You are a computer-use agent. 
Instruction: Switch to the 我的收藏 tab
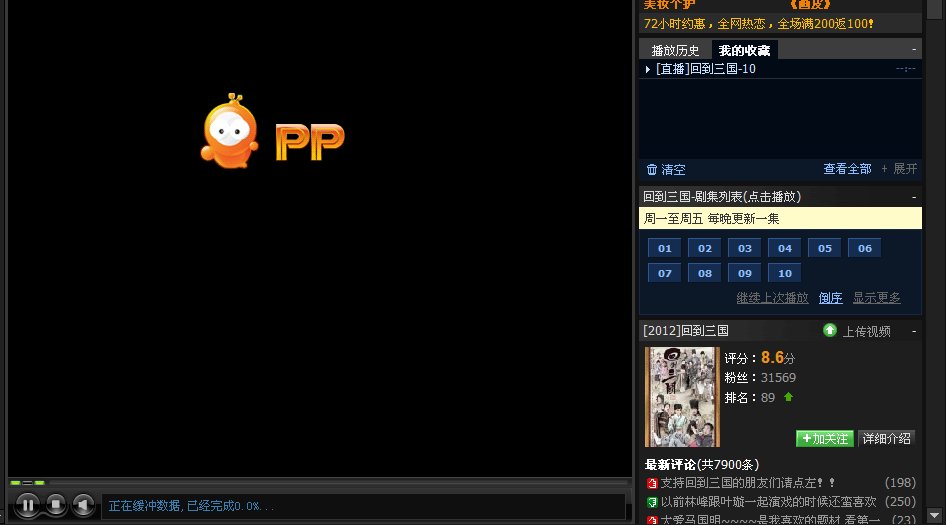[x=744, y=51]
